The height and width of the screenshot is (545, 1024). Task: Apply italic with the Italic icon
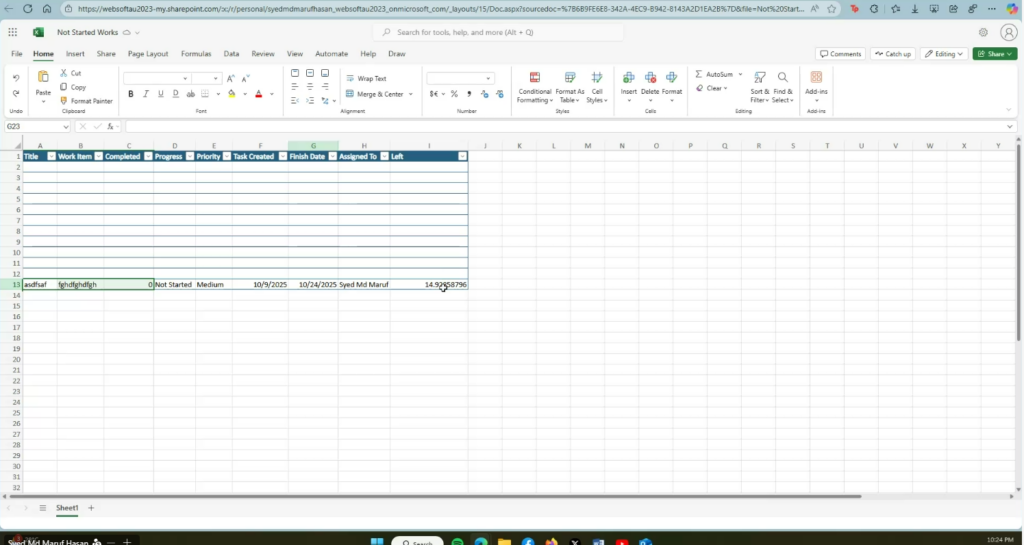[146, 94]
